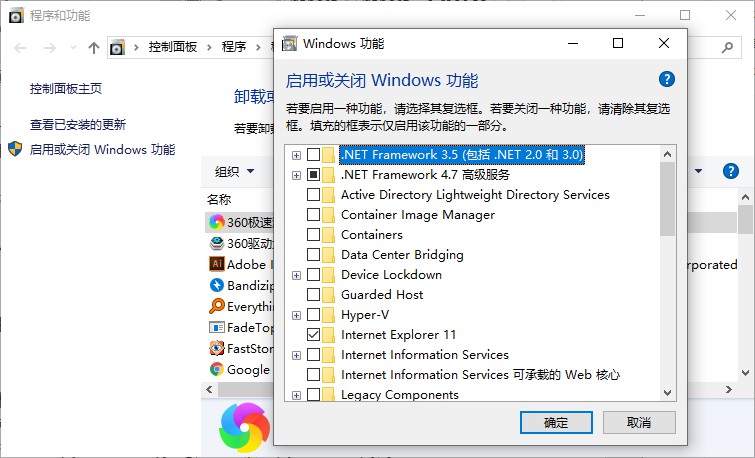755x458 pixels.
Task: Click the Bandizip program icon
Action: click(216, 285)
